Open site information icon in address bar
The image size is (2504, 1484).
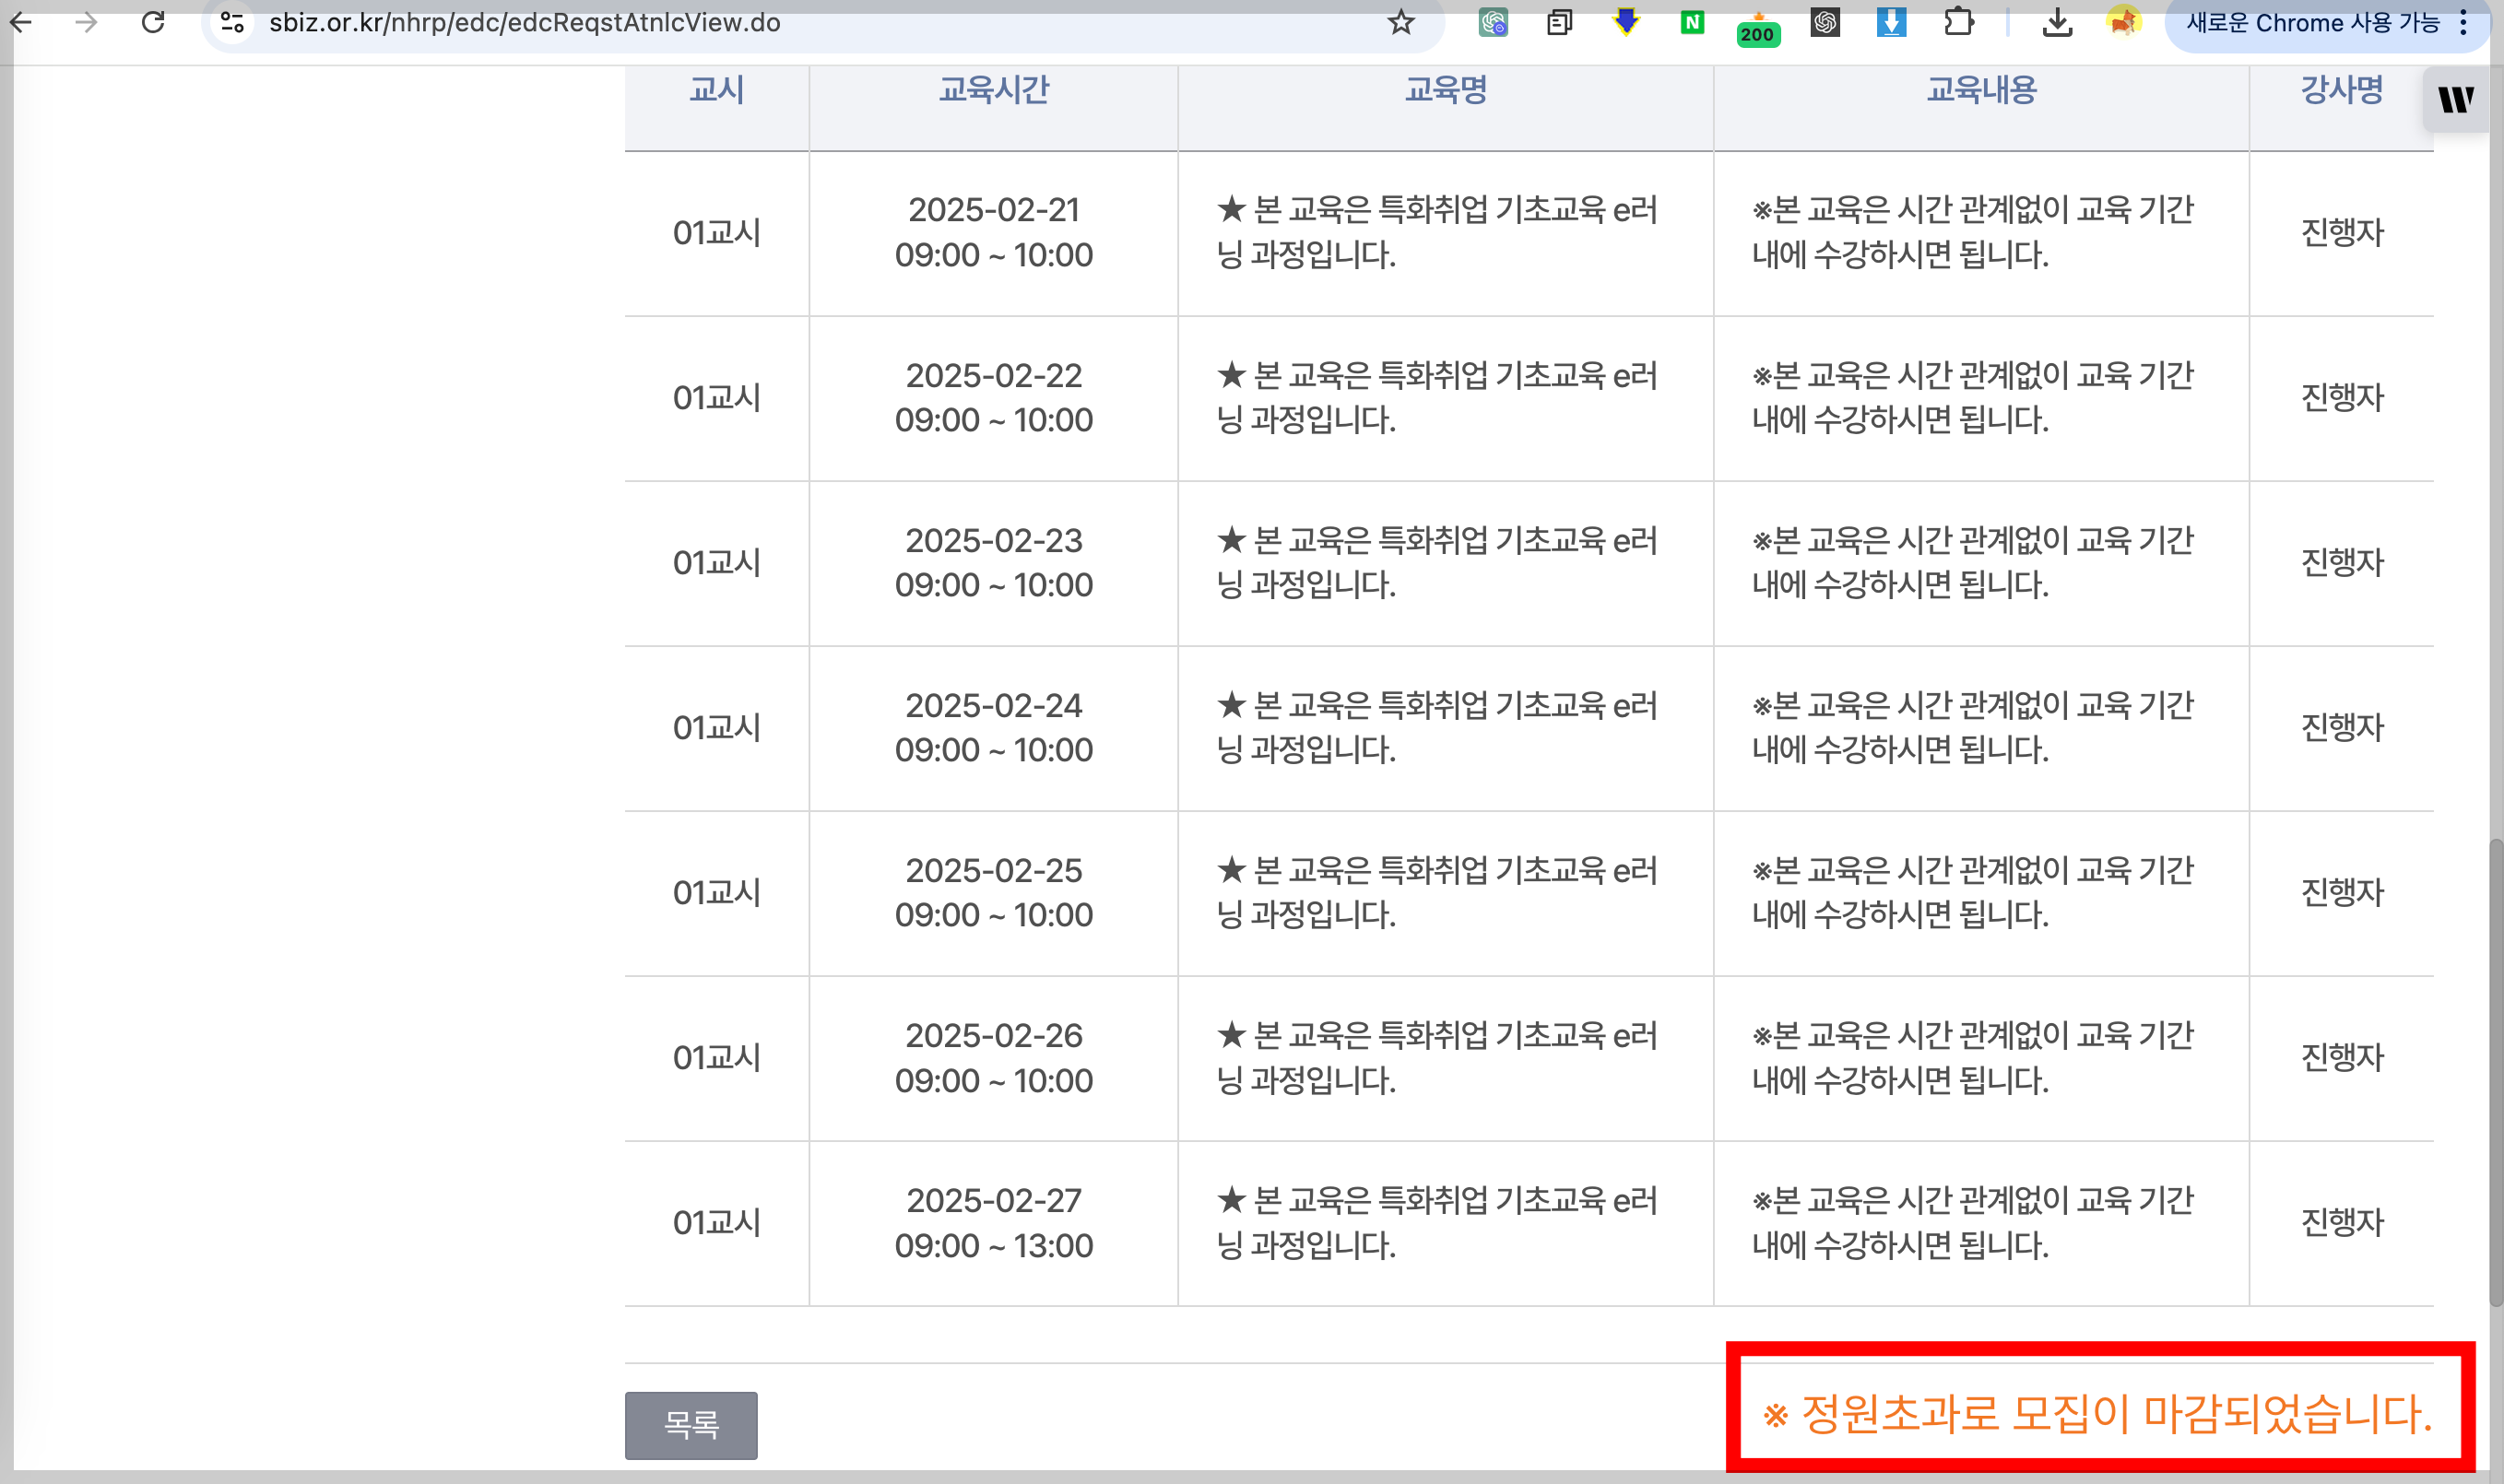[x=232, y=22]
